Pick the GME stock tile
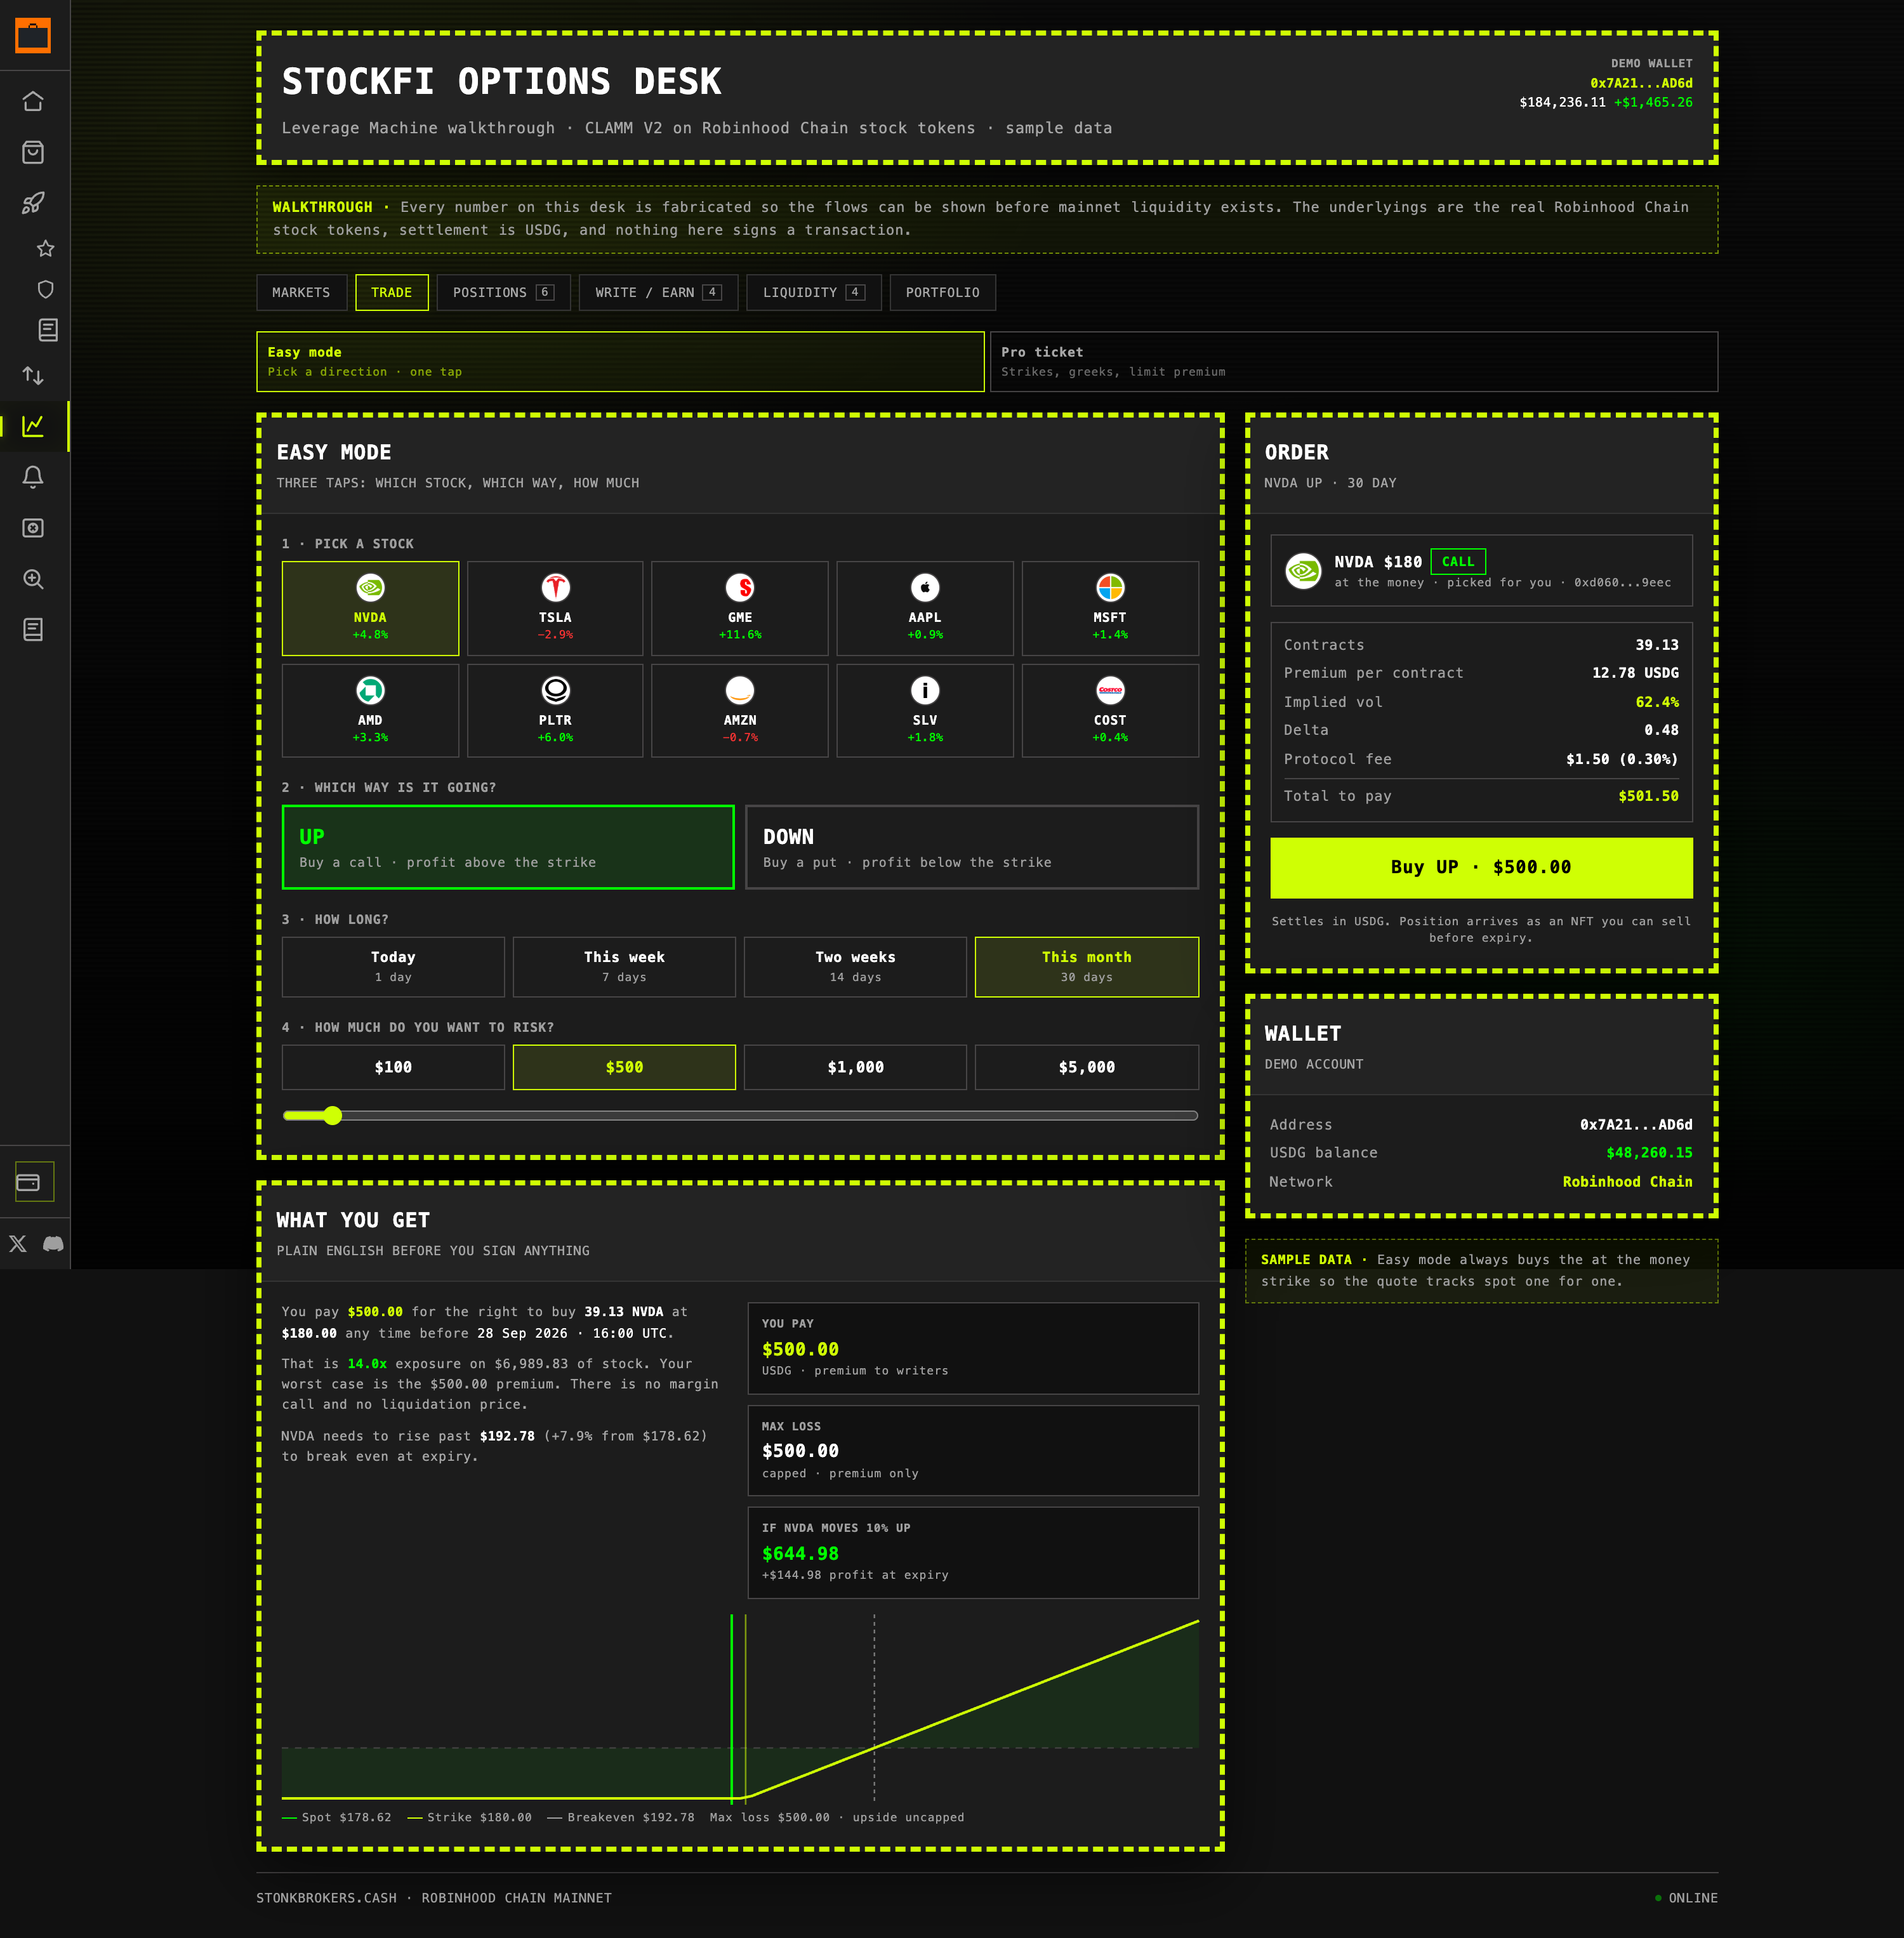Image resolution: width=1904 pixels, height=1938 pixels. (x=740, y=608)
